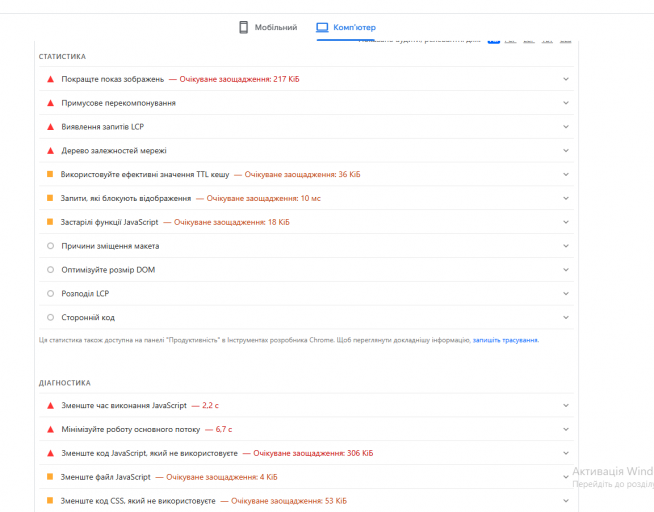Open audit Зменште код CSS, який не використовуєте
The height and width of the screenshot is (512, 654).
point(138,501)
